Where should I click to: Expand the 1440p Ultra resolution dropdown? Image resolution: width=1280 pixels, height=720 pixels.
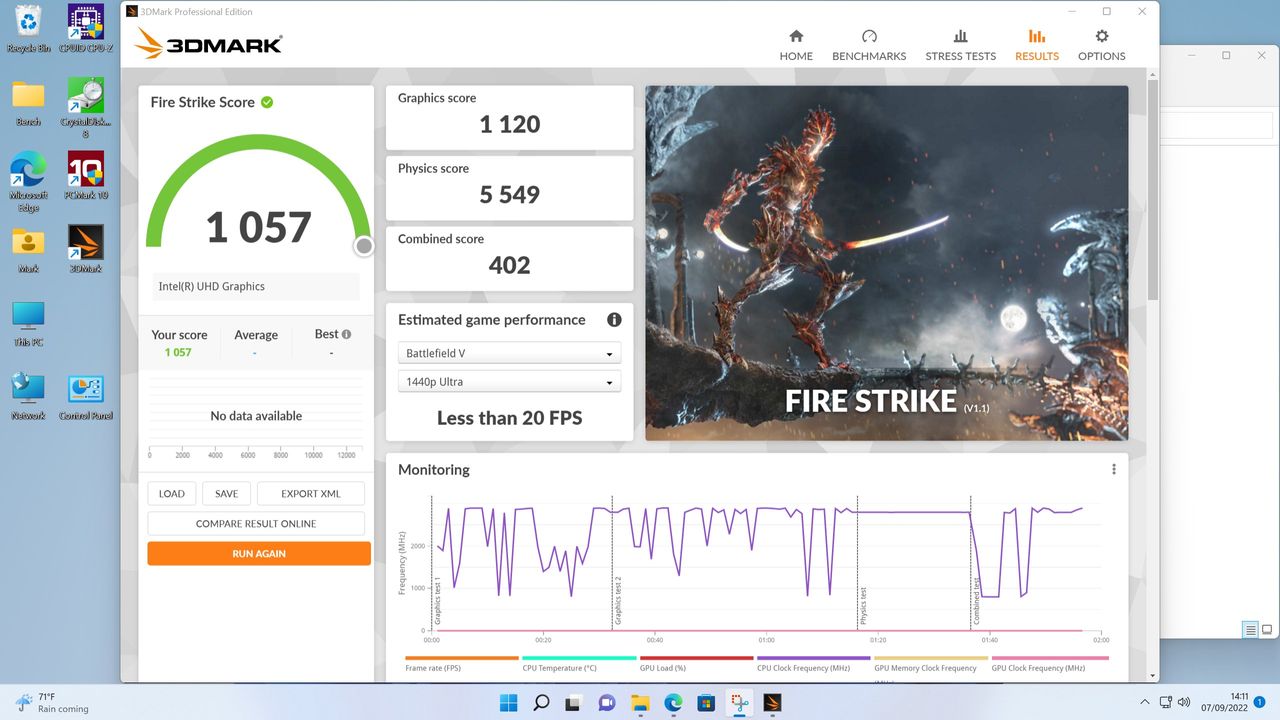tap(509, 381)
